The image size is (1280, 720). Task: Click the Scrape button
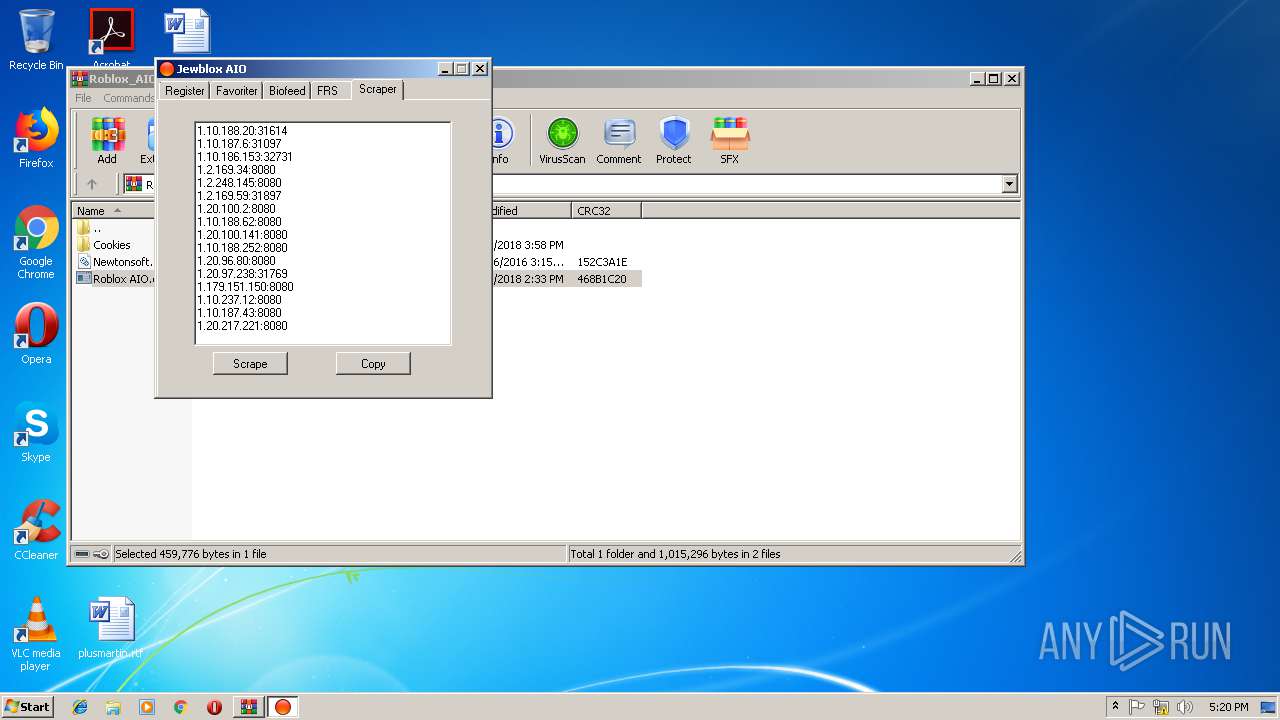[250, 364]
